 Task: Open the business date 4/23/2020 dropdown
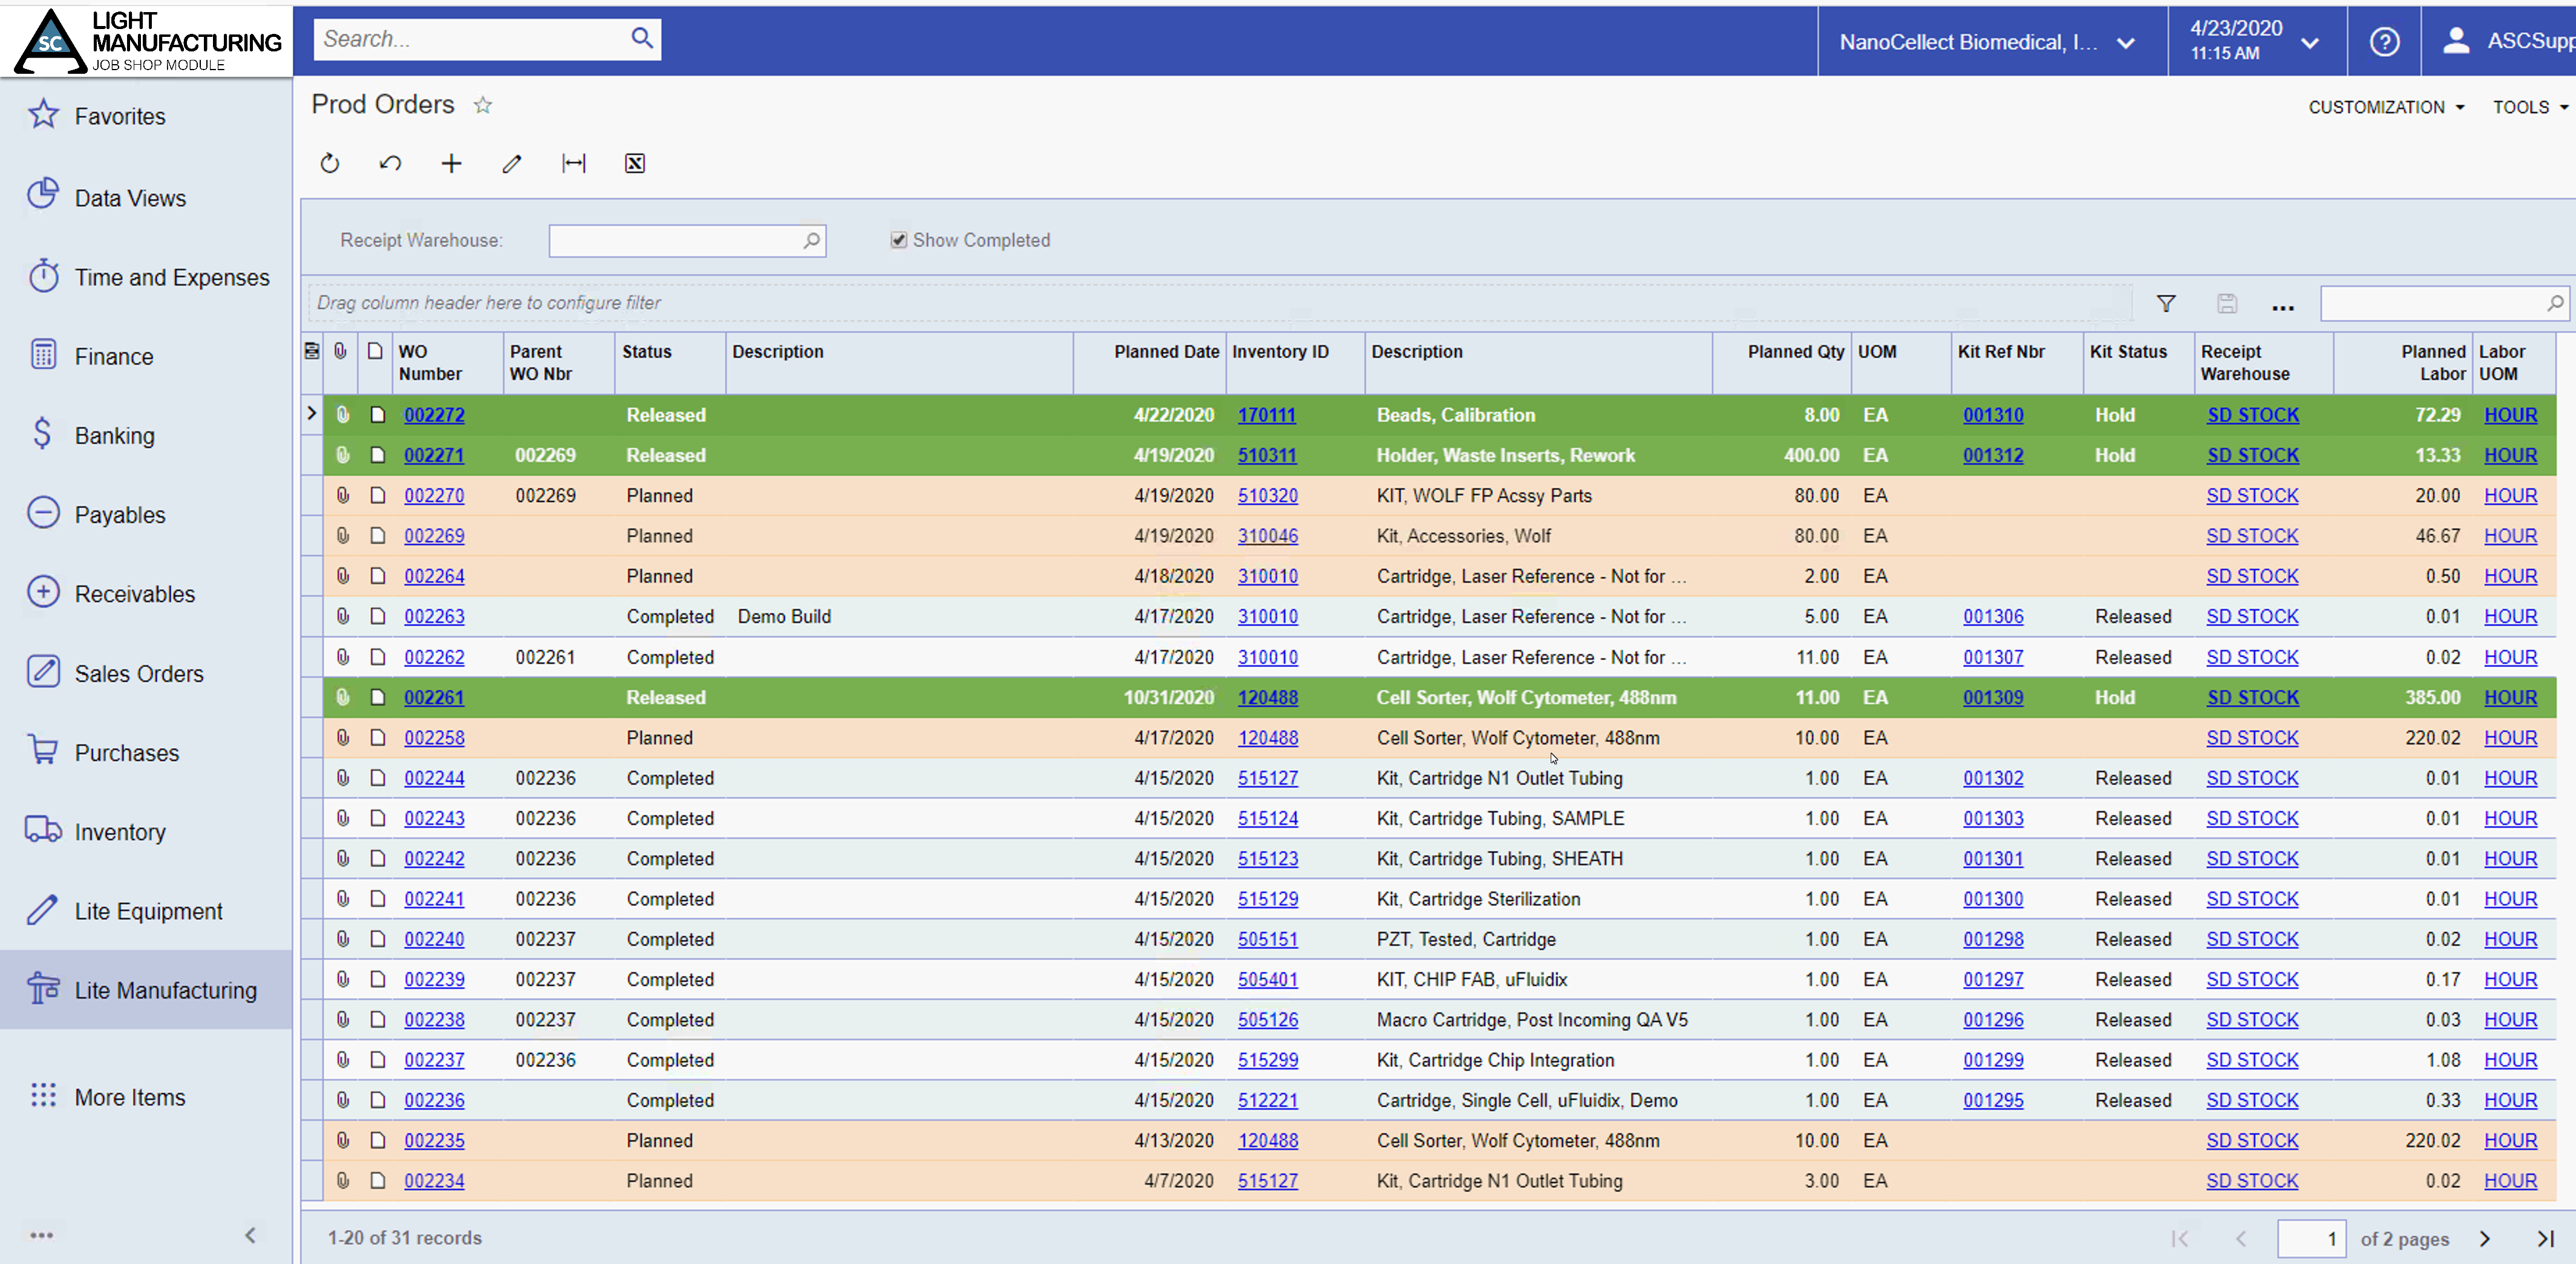tap(2256, 41)
